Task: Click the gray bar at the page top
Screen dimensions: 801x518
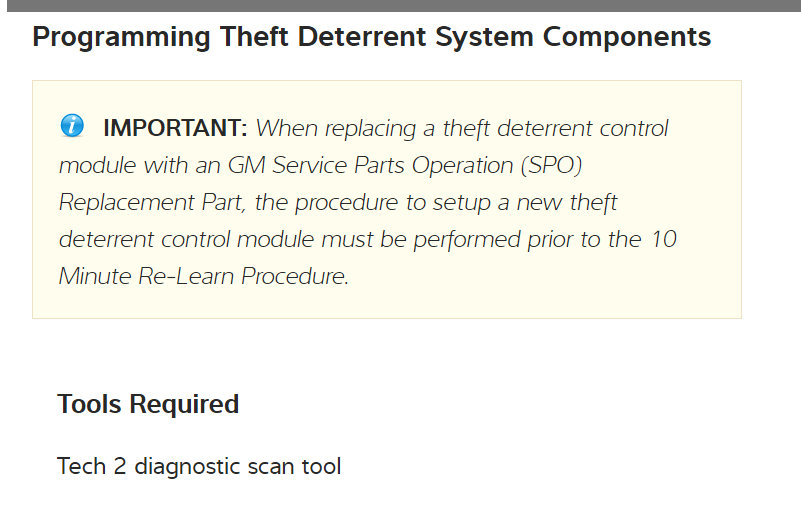Action: (x=400, y=5)
